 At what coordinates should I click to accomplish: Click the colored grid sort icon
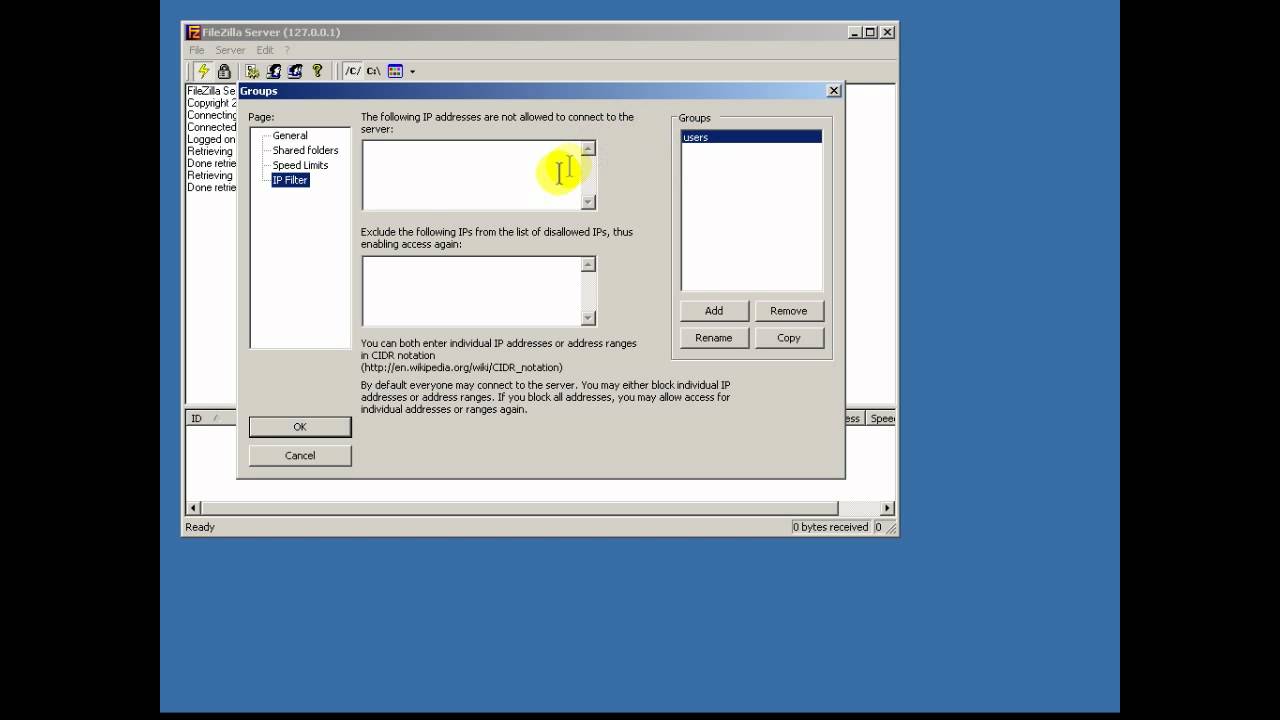[x=395, y=71]
